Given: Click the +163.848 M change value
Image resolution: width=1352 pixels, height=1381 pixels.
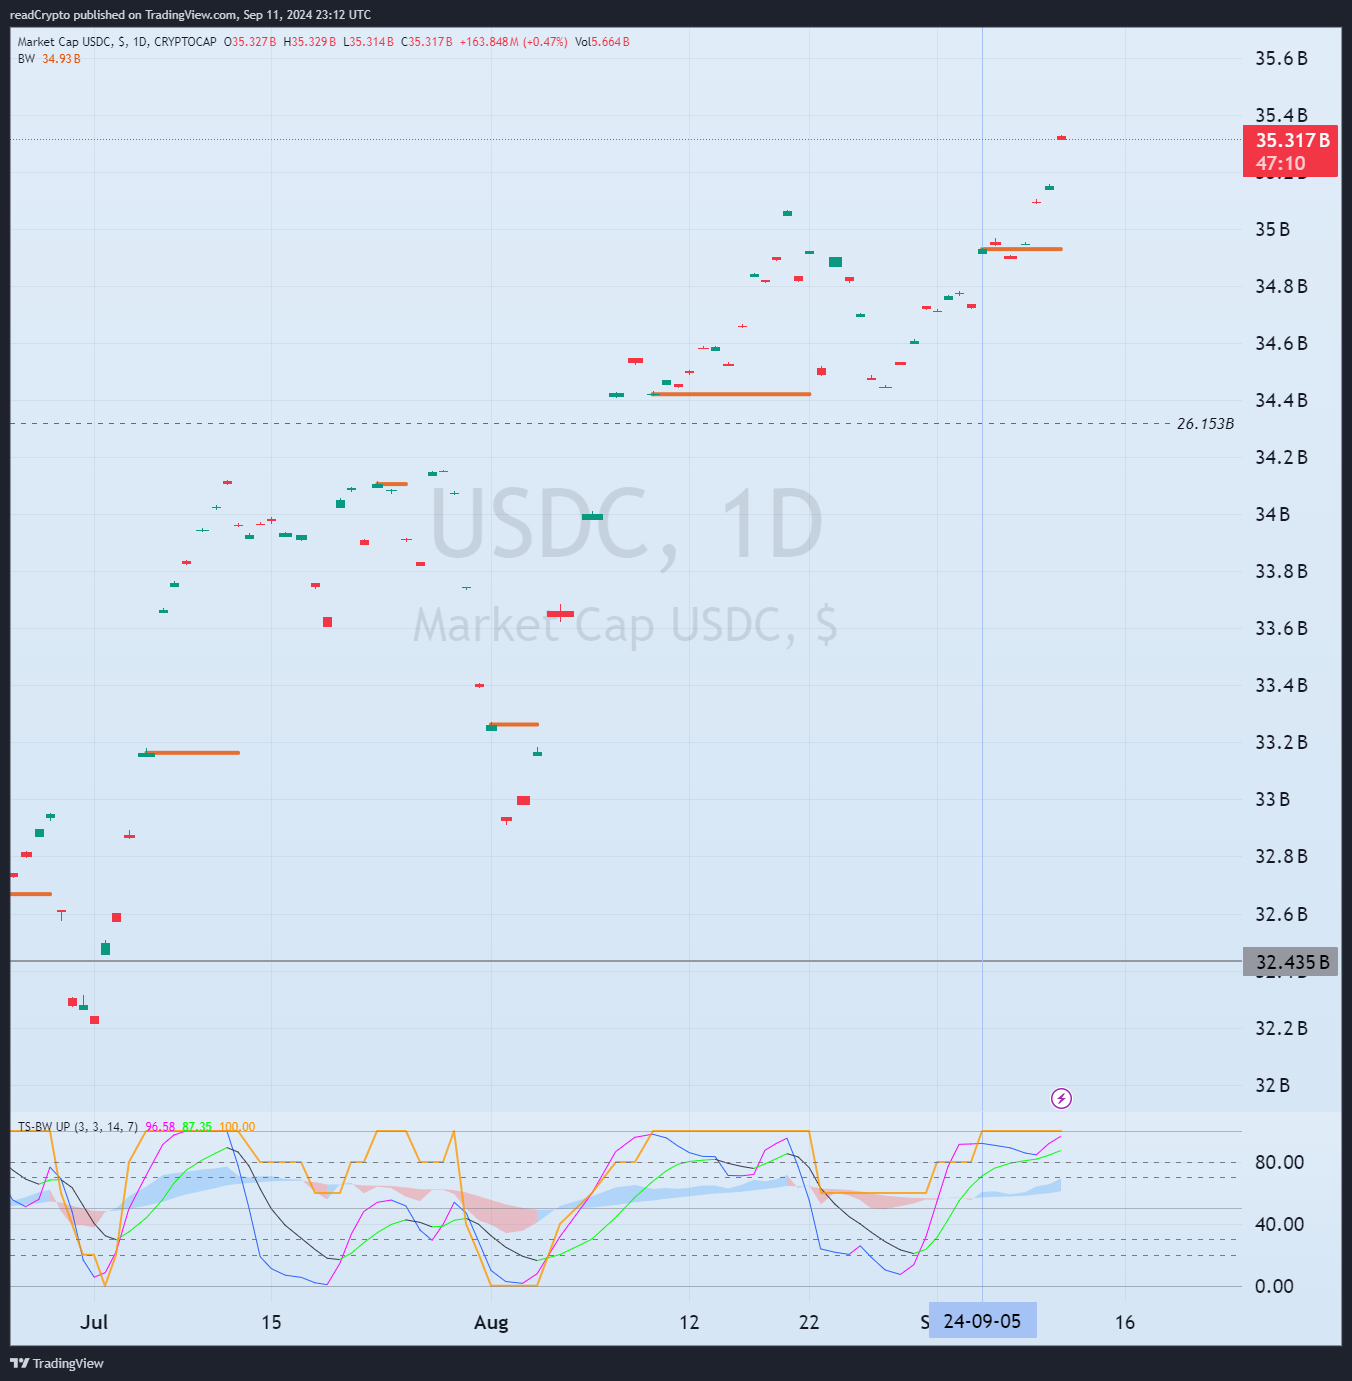Looking at the screenshot, I should (x=489, y=42).
